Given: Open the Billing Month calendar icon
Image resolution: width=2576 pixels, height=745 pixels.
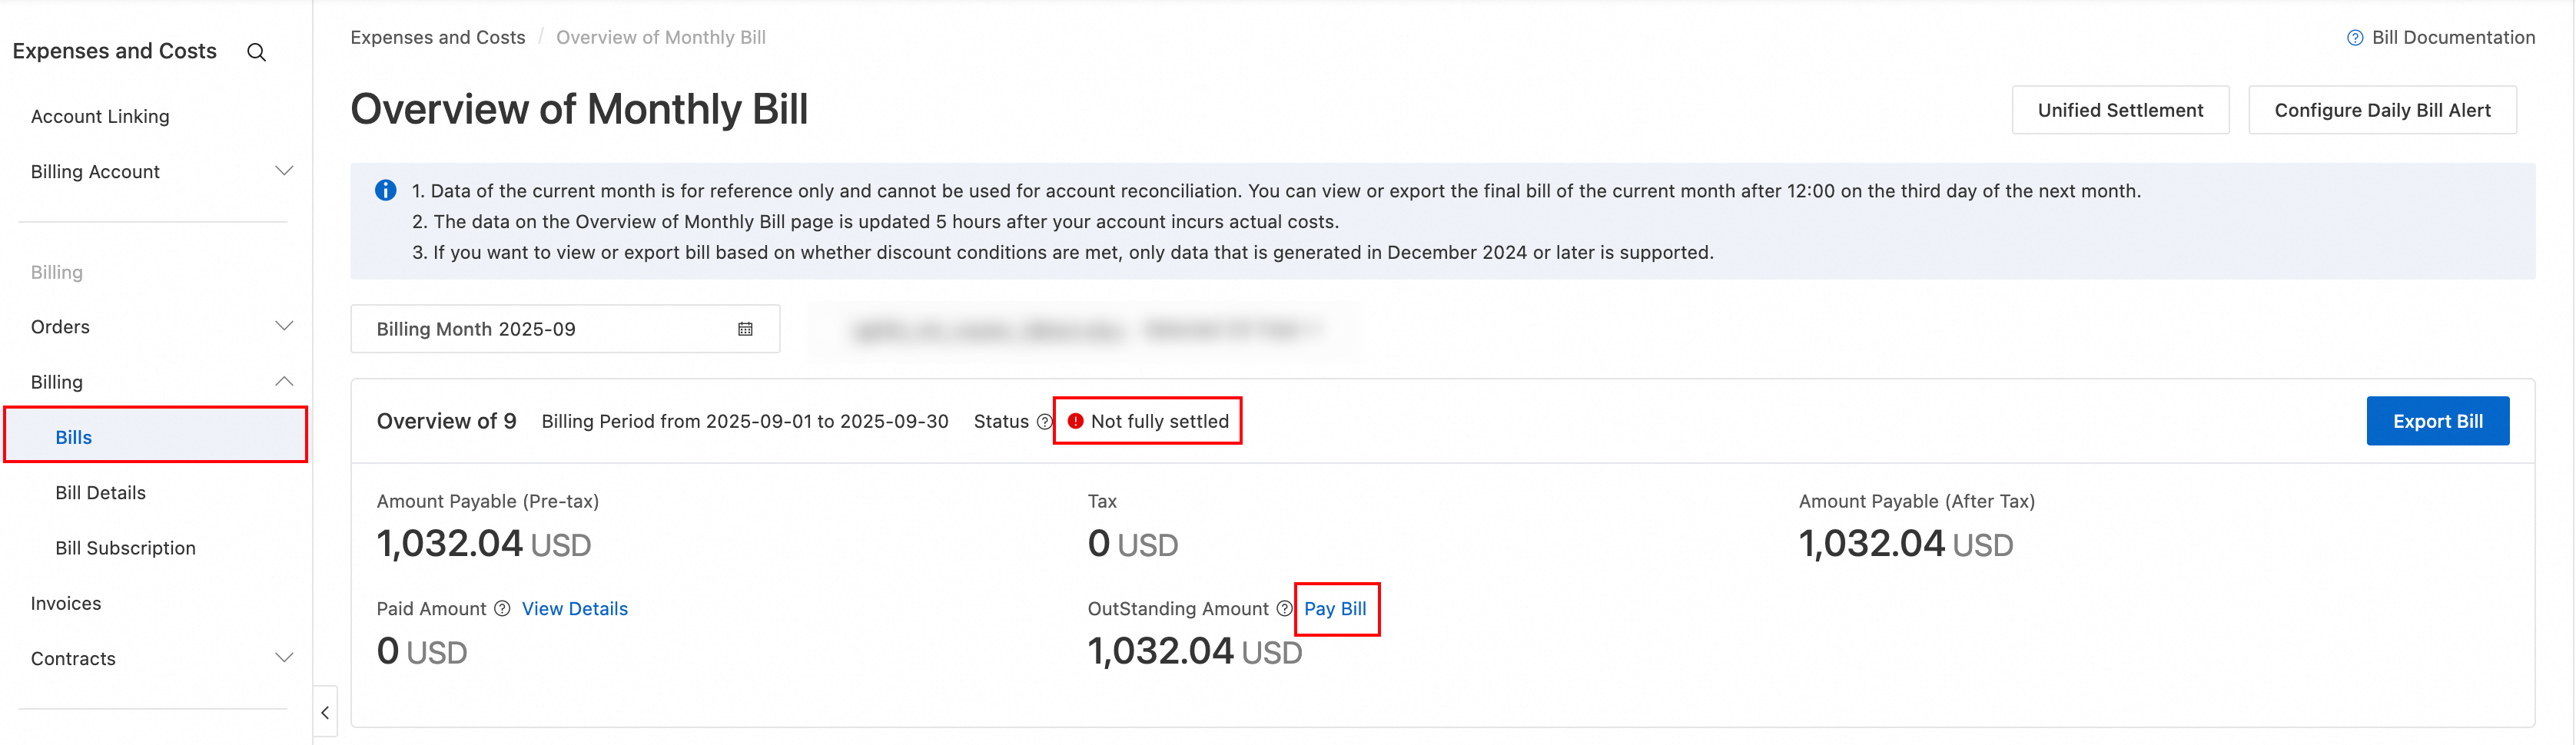Looking at the screenshot, I should tap(745, 329).
